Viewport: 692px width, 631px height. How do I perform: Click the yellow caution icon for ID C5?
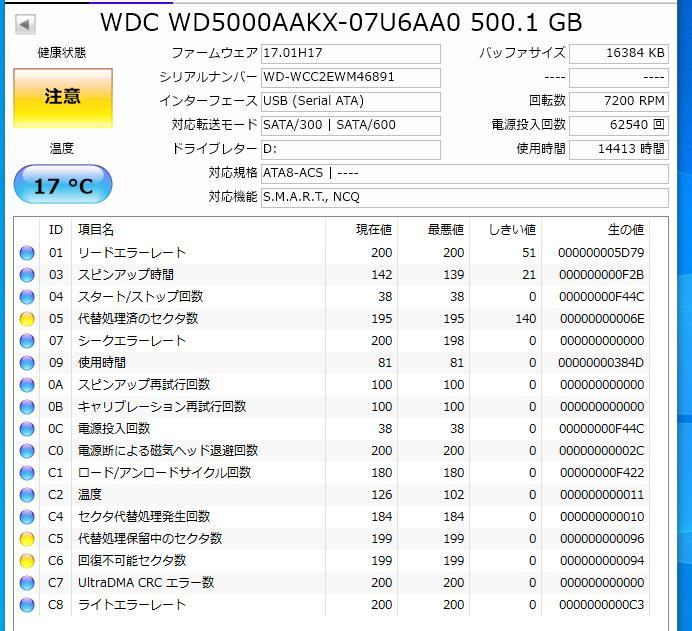click(27, 539)
